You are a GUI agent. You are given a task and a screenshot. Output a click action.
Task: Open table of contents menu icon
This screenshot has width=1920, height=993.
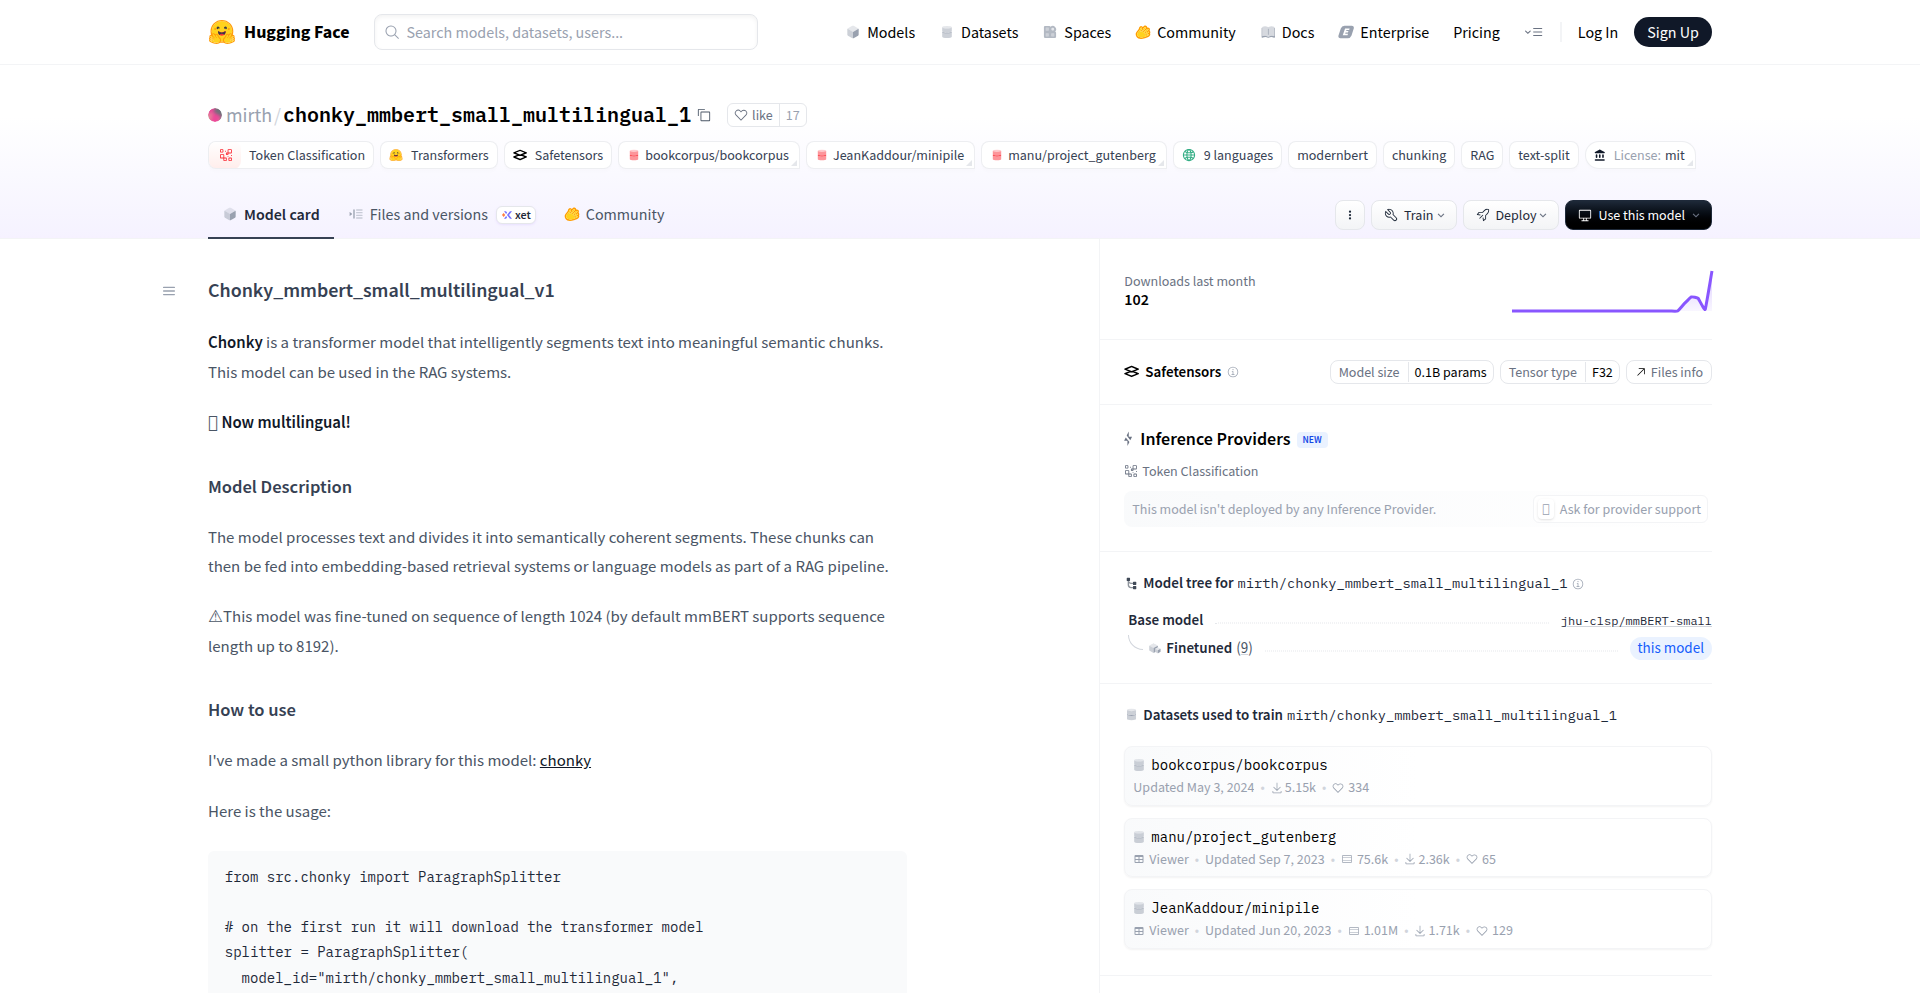pyautogui.click(x=169, y=291)
